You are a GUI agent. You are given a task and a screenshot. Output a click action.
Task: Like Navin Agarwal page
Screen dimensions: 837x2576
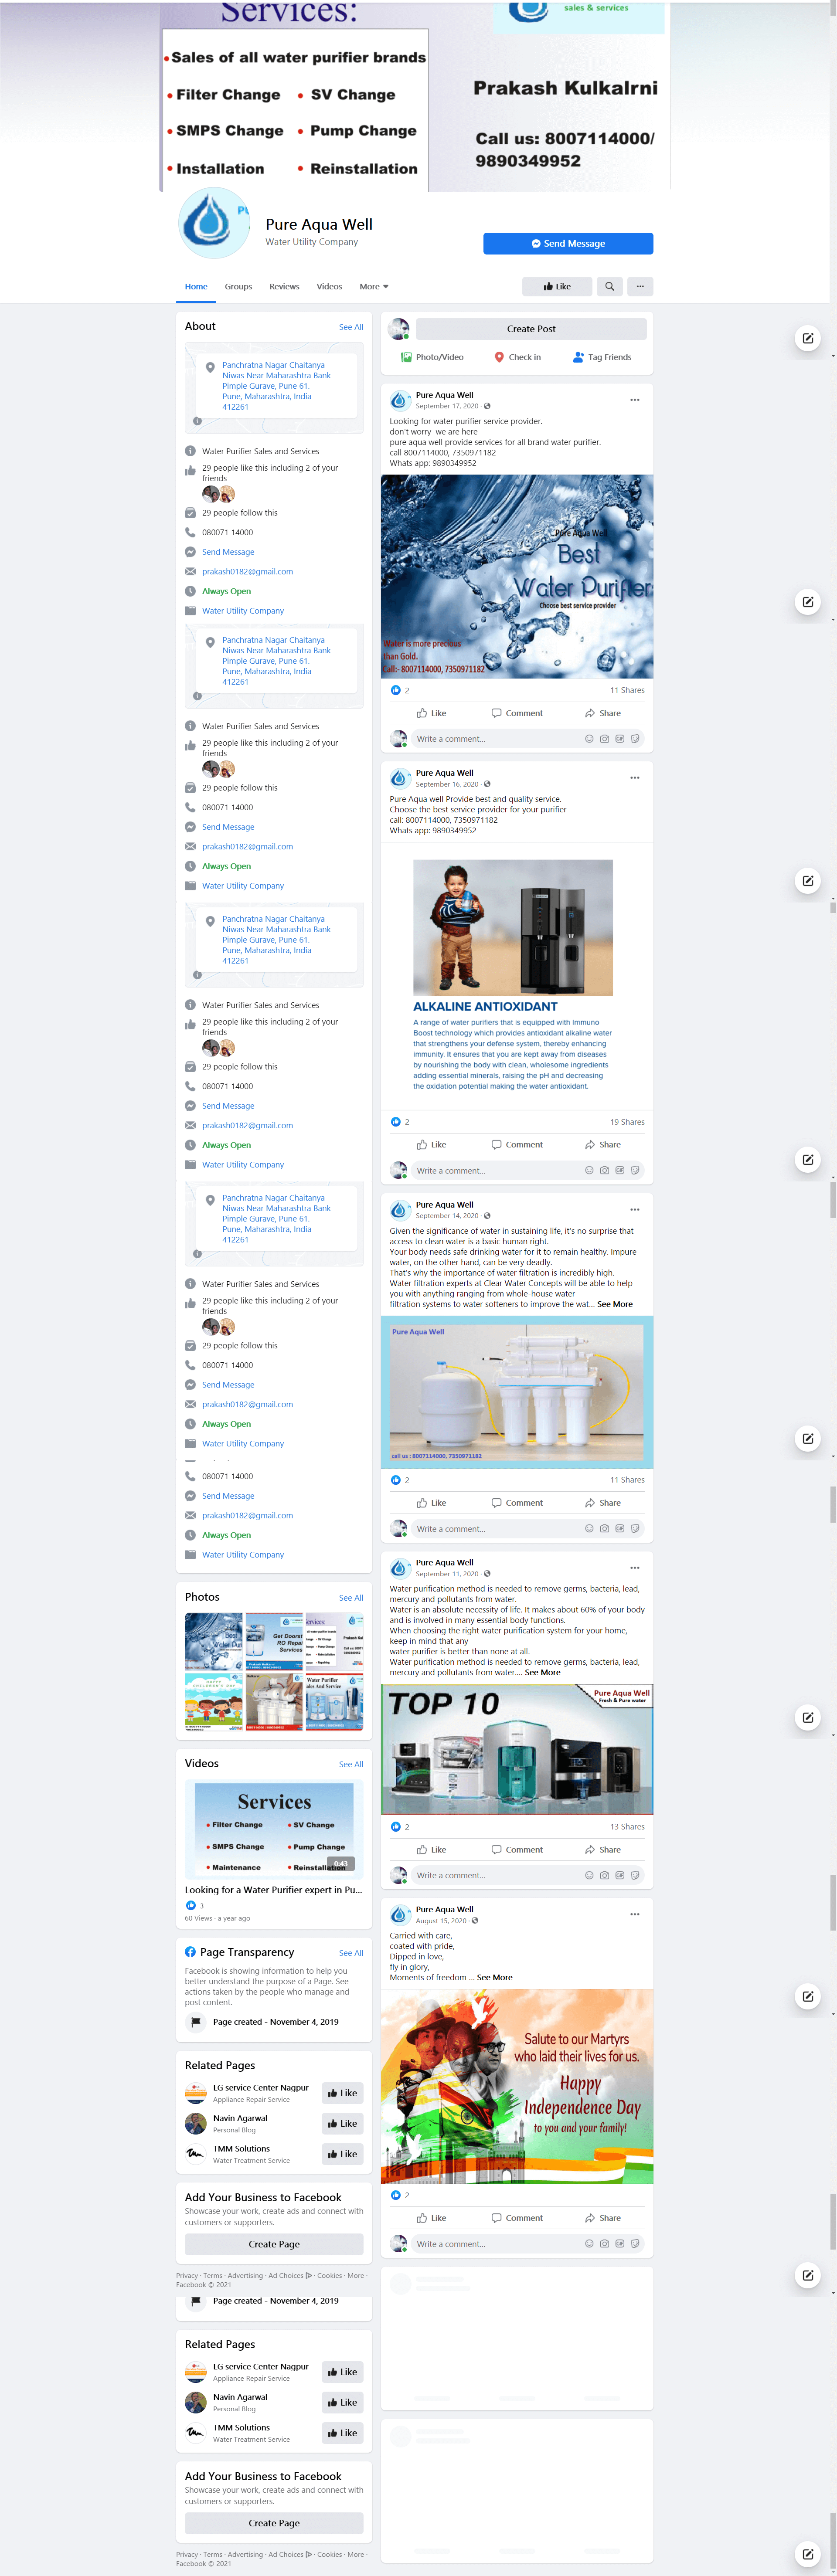coord(342,2123)
